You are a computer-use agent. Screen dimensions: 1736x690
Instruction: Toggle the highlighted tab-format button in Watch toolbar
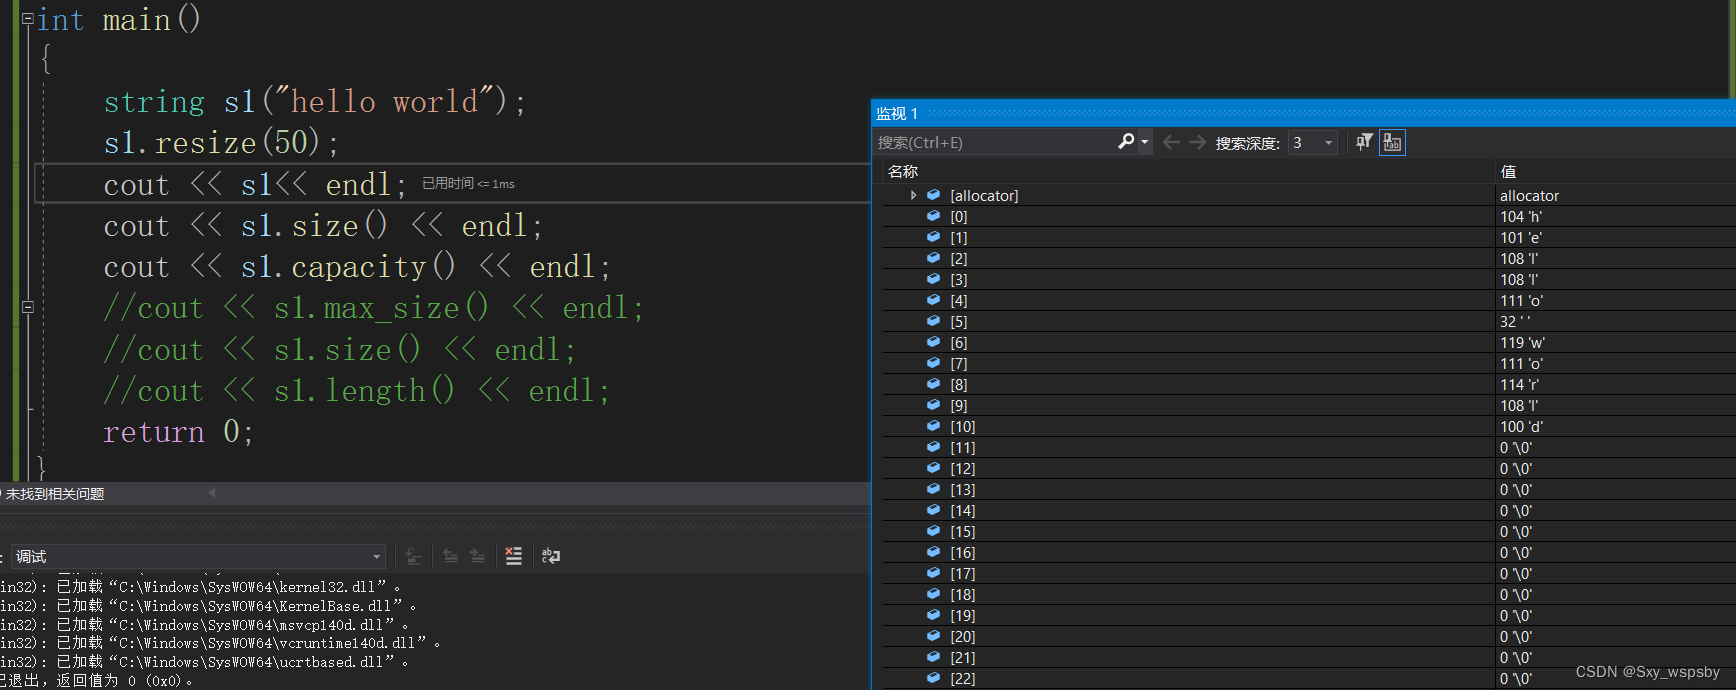[1392, 143]
